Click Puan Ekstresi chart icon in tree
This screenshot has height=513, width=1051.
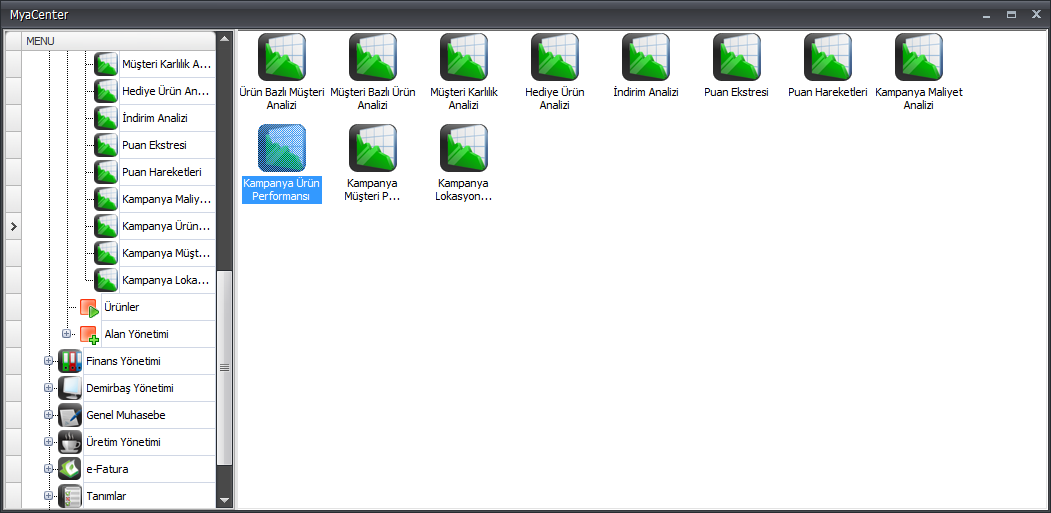click(106, 145)
